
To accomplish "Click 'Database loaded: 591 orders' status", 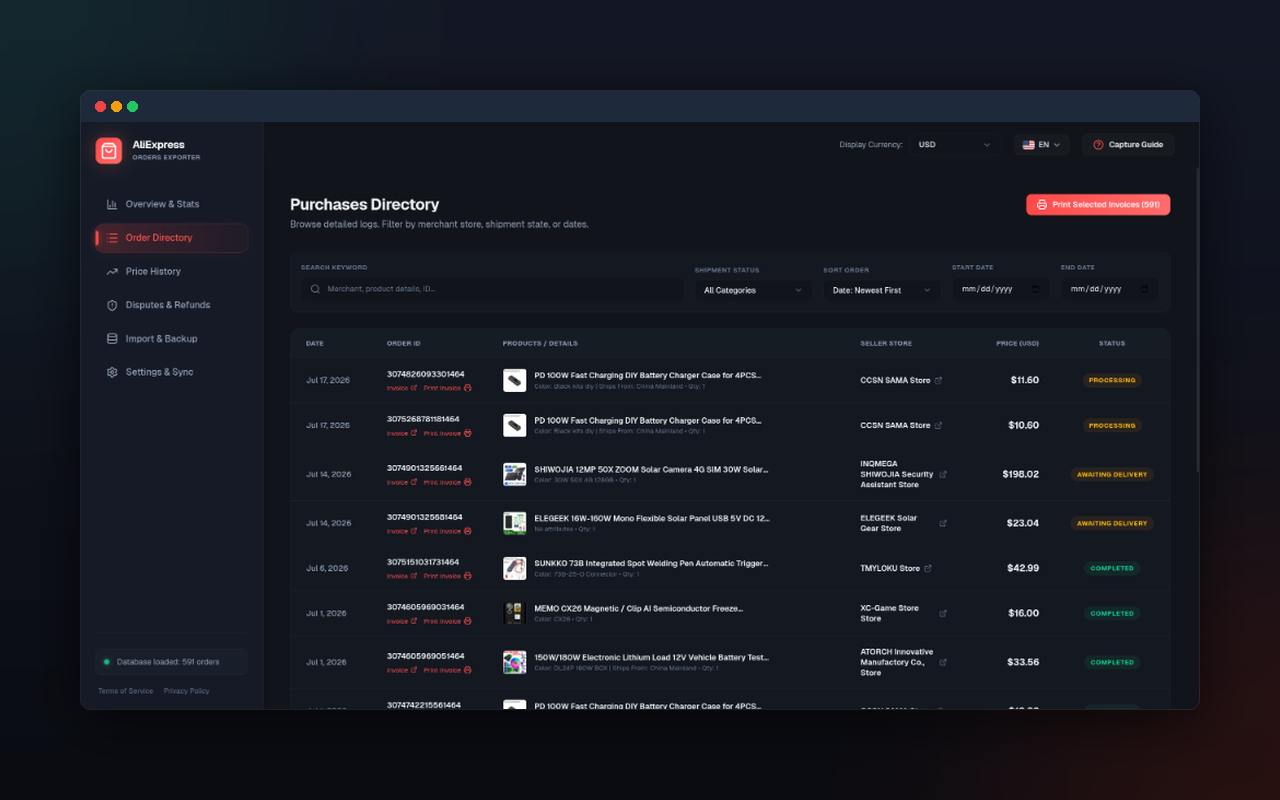I will [171, 662].
